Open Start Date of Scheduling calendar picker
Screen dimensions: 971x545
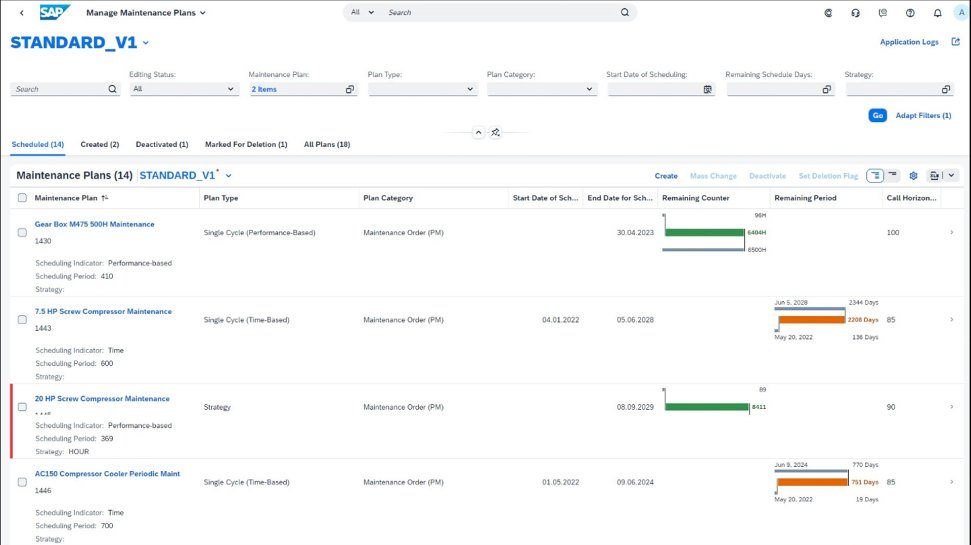tap(707, 89)
